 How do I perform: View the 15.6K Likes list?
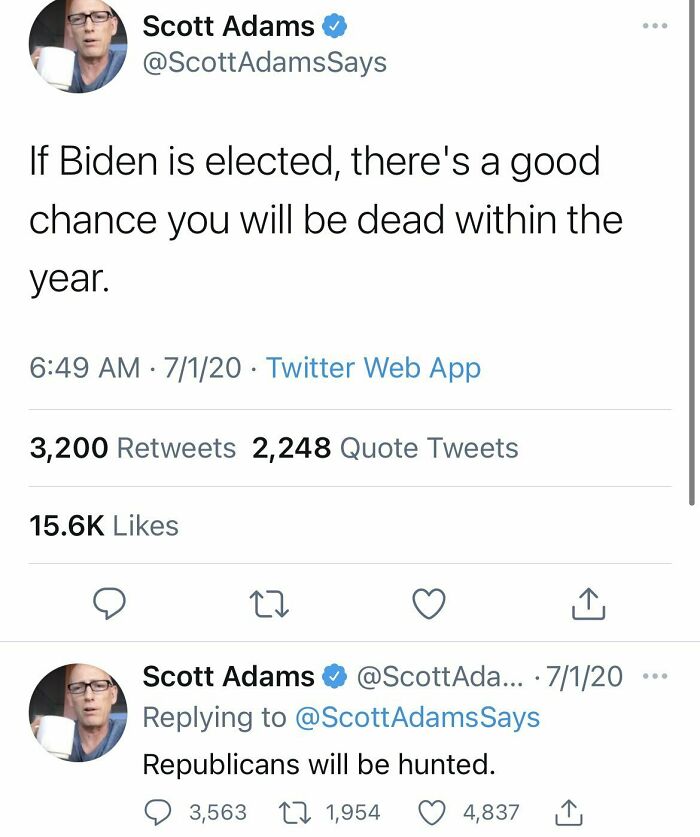tap(104, 525)
